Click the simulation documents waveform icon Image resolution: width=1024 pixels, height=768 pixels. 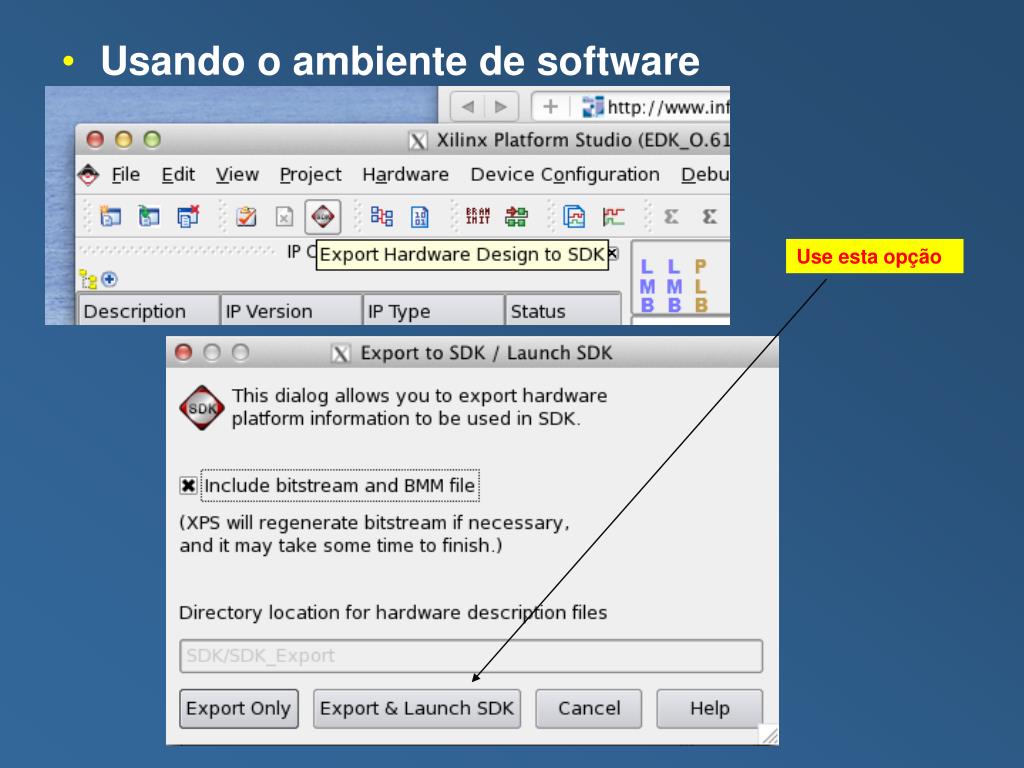pyautogui.click(x=574, y=216)
